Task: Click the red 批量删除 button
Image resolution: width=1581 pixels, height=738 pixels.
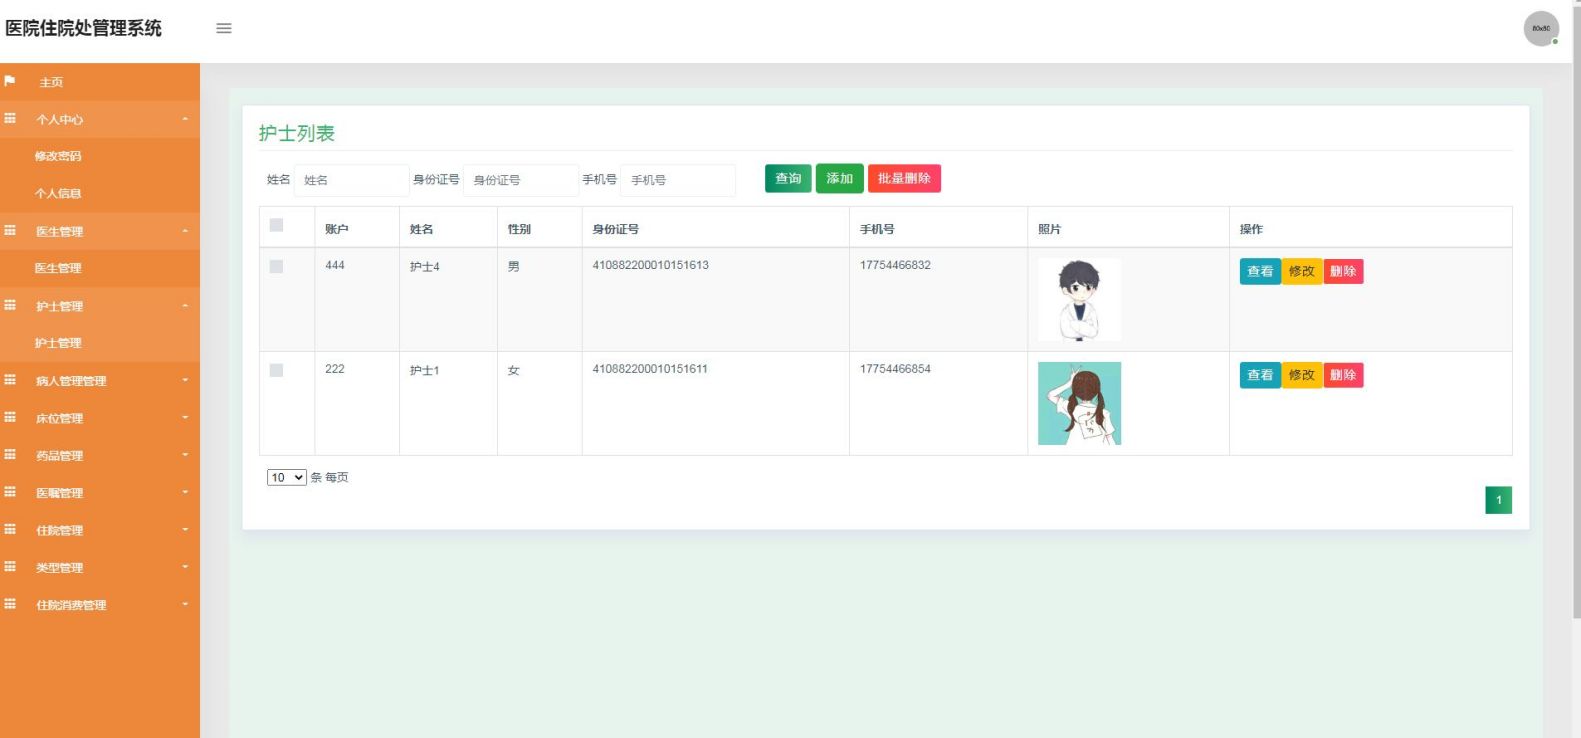Action: 904,179
